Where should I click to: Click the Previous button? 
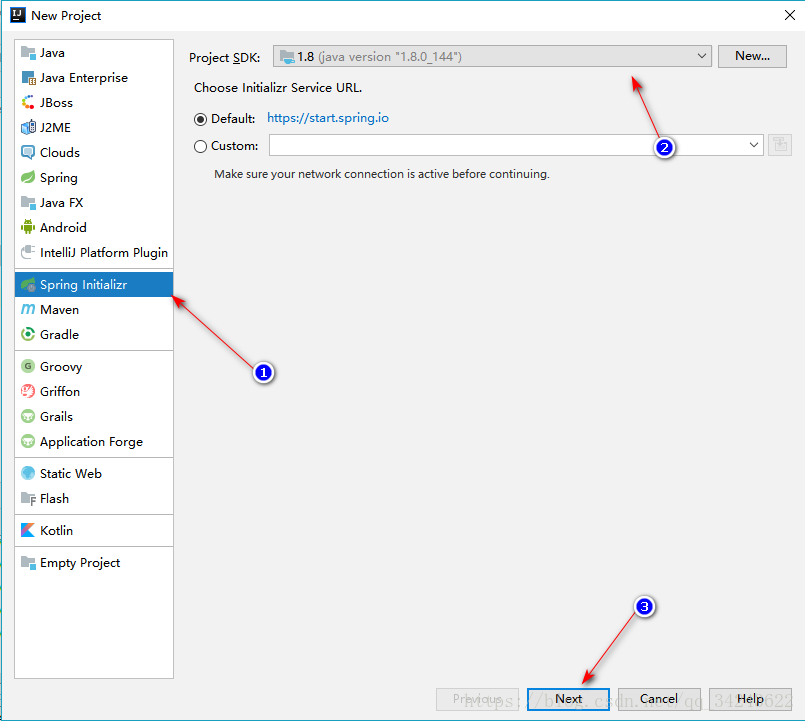point(477,699)
